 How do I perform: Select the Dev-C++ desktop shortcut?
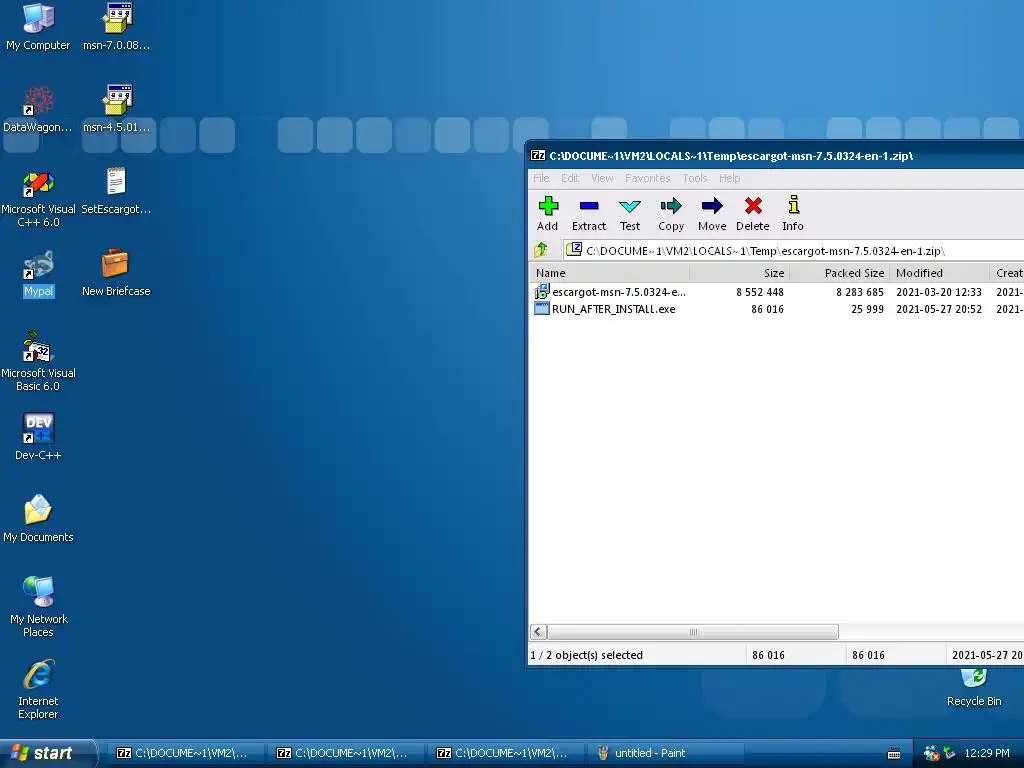(x=38, y=437)
